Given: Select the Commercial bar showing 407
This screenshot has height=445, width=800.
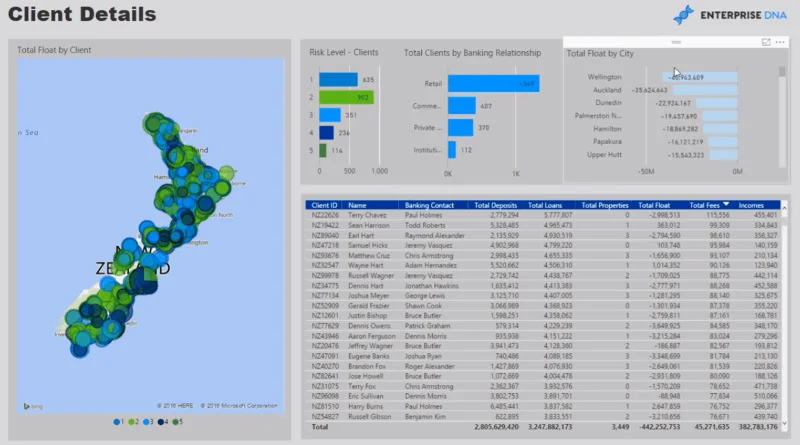Looking at the screenshot, I should click(462, 106).
